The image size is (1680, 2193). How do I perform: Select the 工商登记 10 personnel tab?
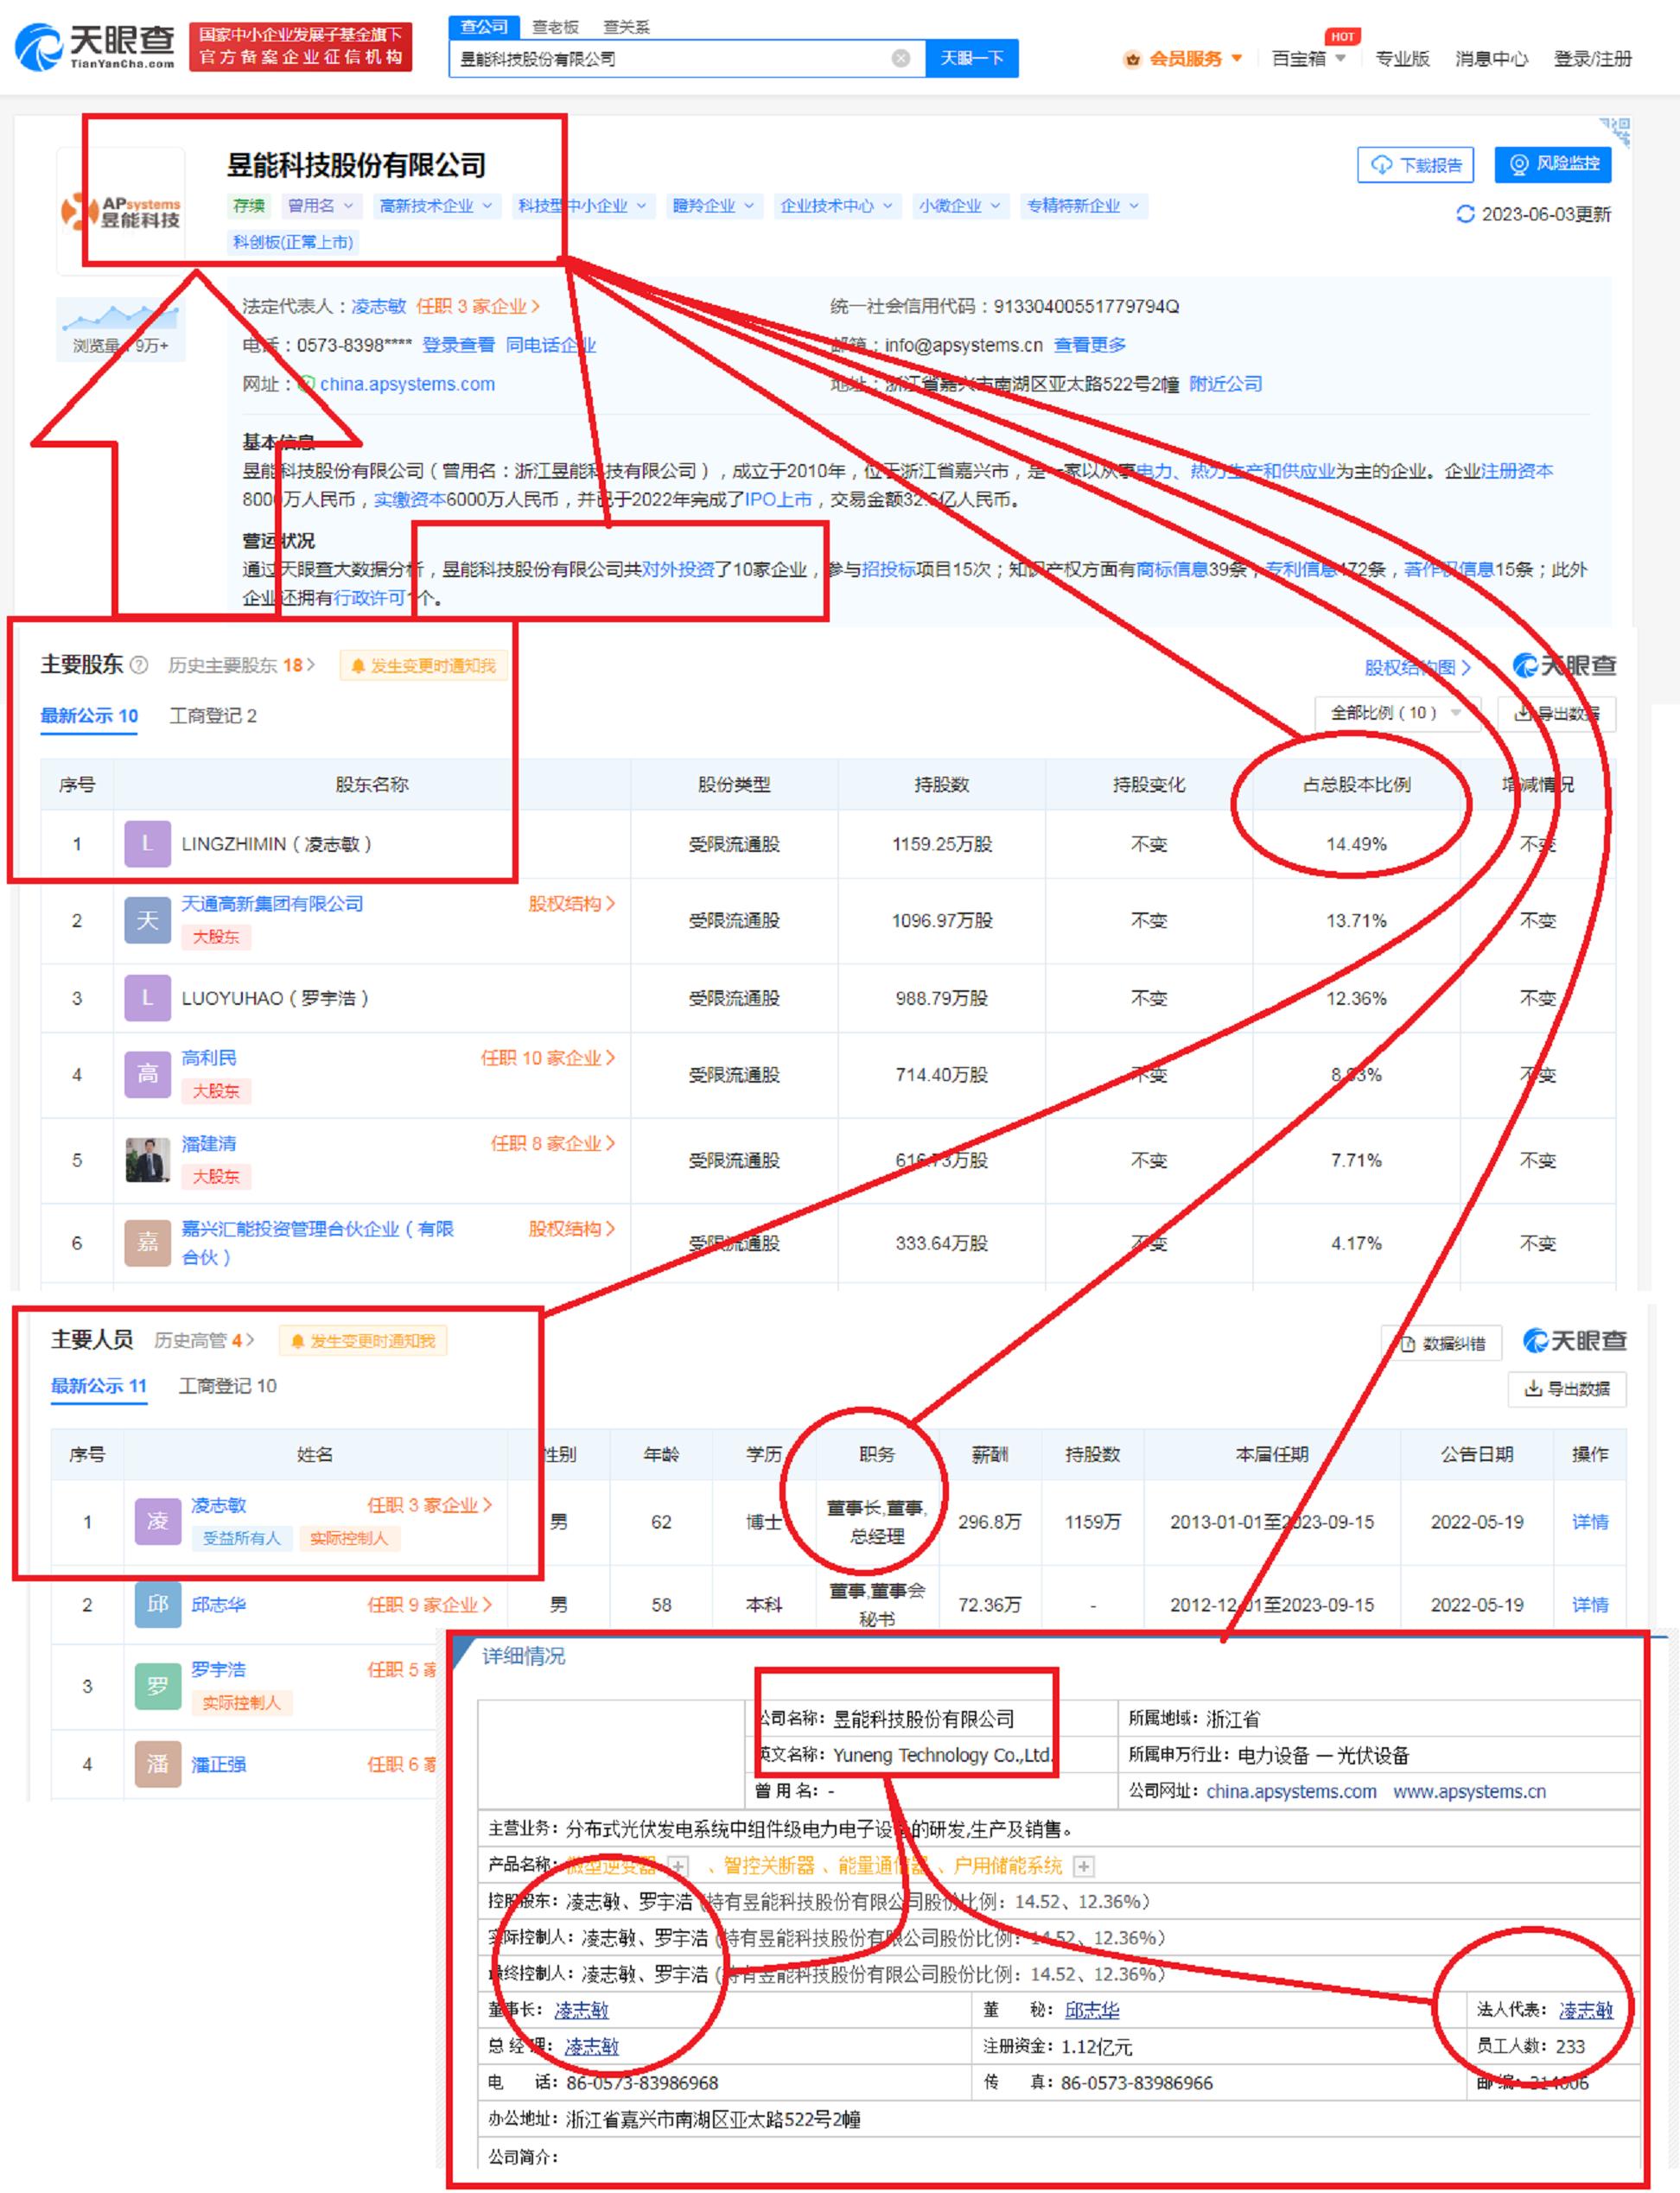pos(227,1386)
